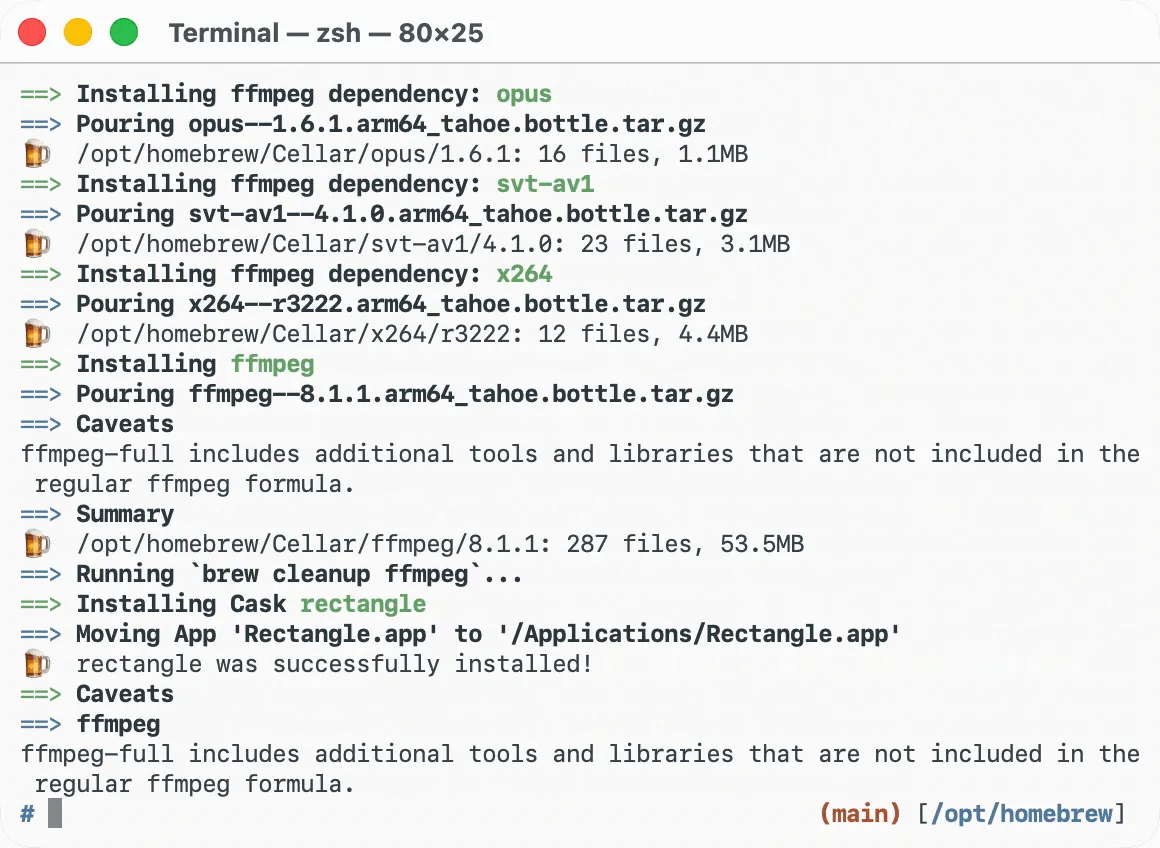Click path '/opt/homebrew/Cellar/ffmpeg/8.1.1: 287 files, 53.5MB'
This screenshot has width=1160, height=848.
pyautogui.click(x=440, y=544)
